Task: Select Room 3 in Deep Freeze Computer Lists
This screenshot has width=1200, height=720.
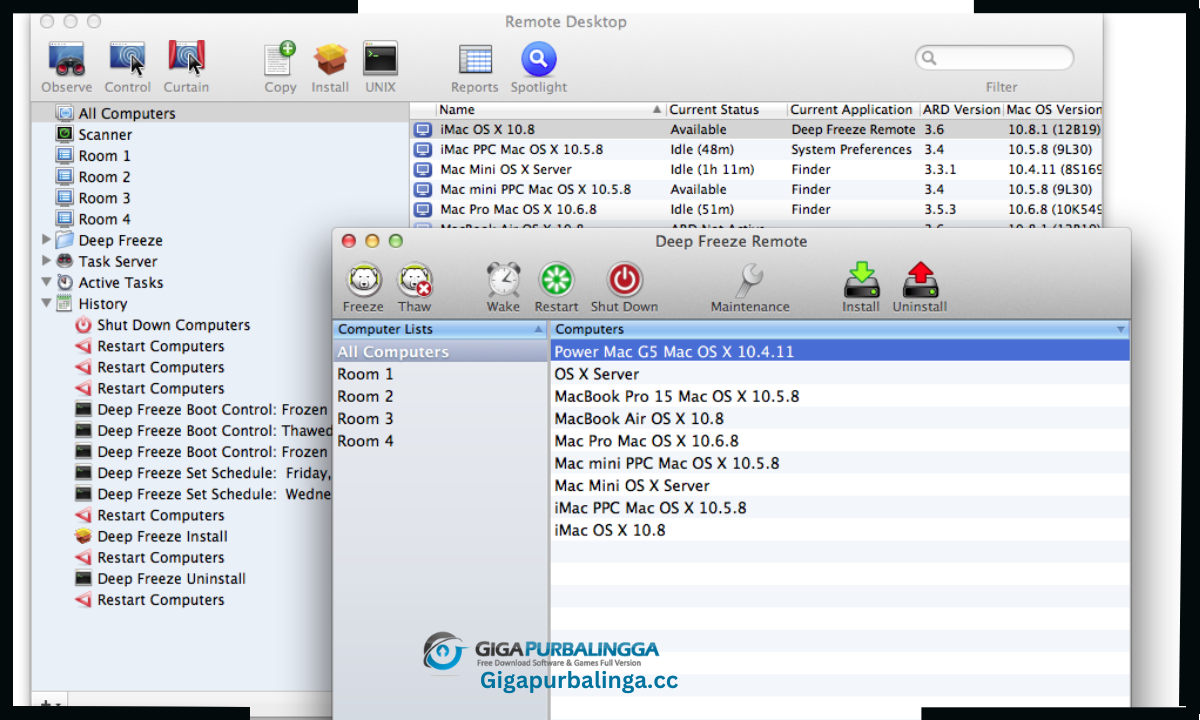Action: [x=441, y=418]
